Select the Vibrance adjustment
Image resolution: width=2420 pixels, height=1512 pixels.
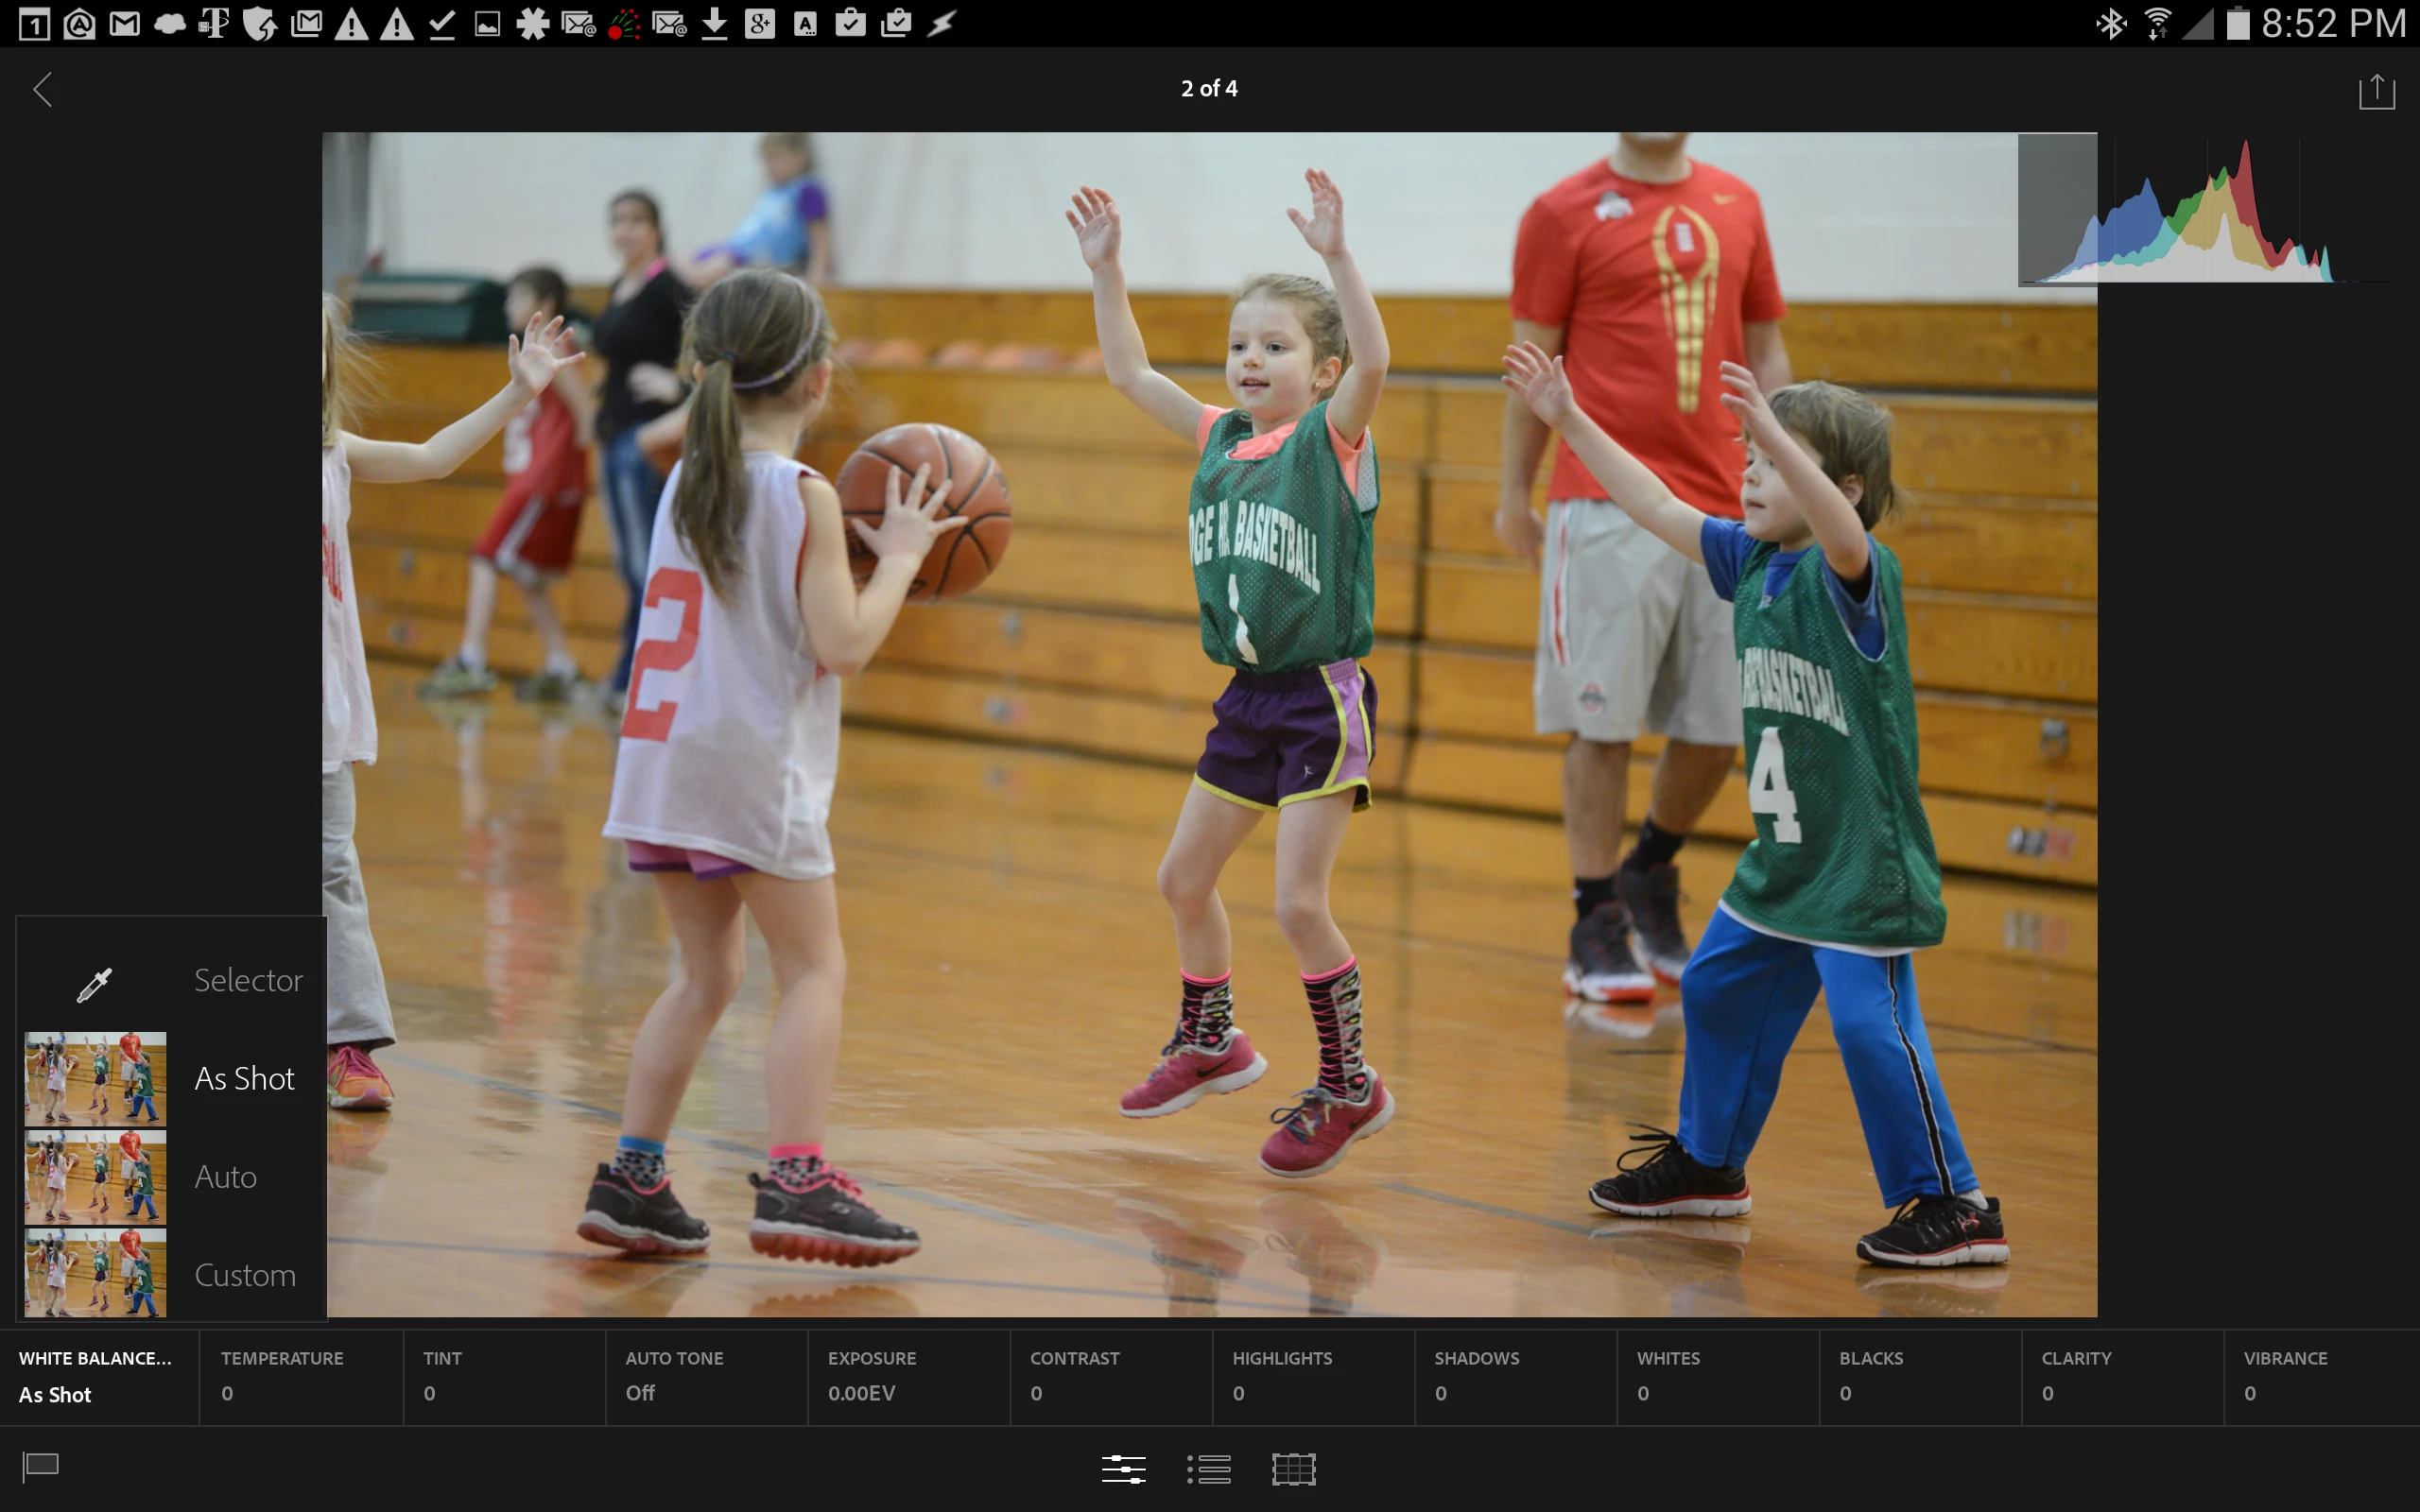tap(2320, 1376)
